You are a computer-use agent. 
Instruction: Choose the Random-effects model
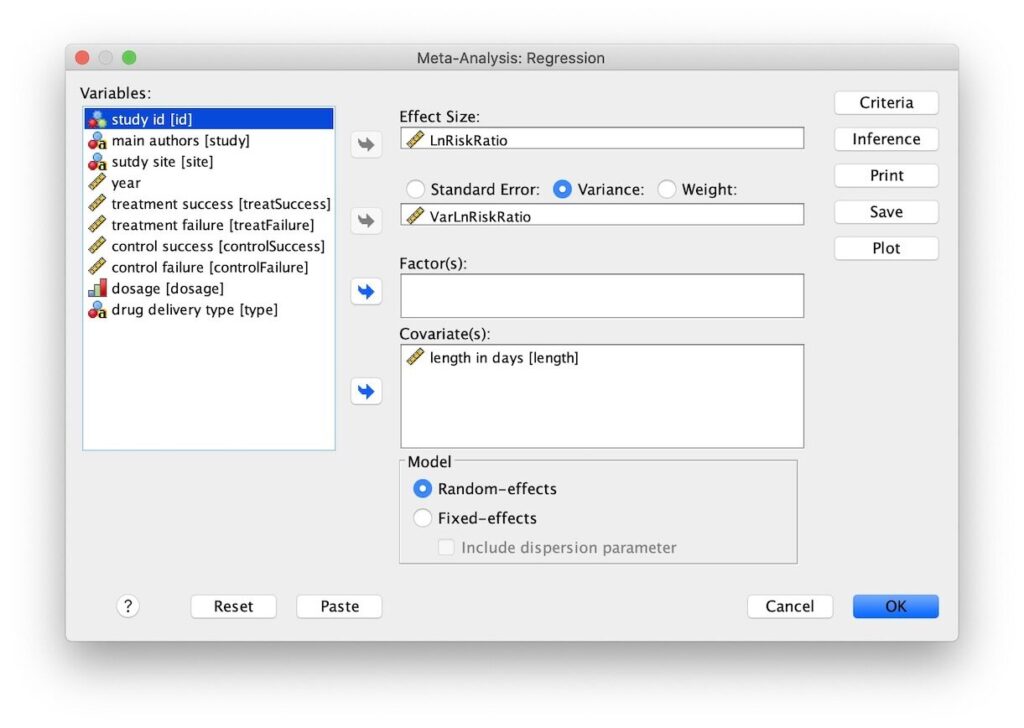coord(423,488)
